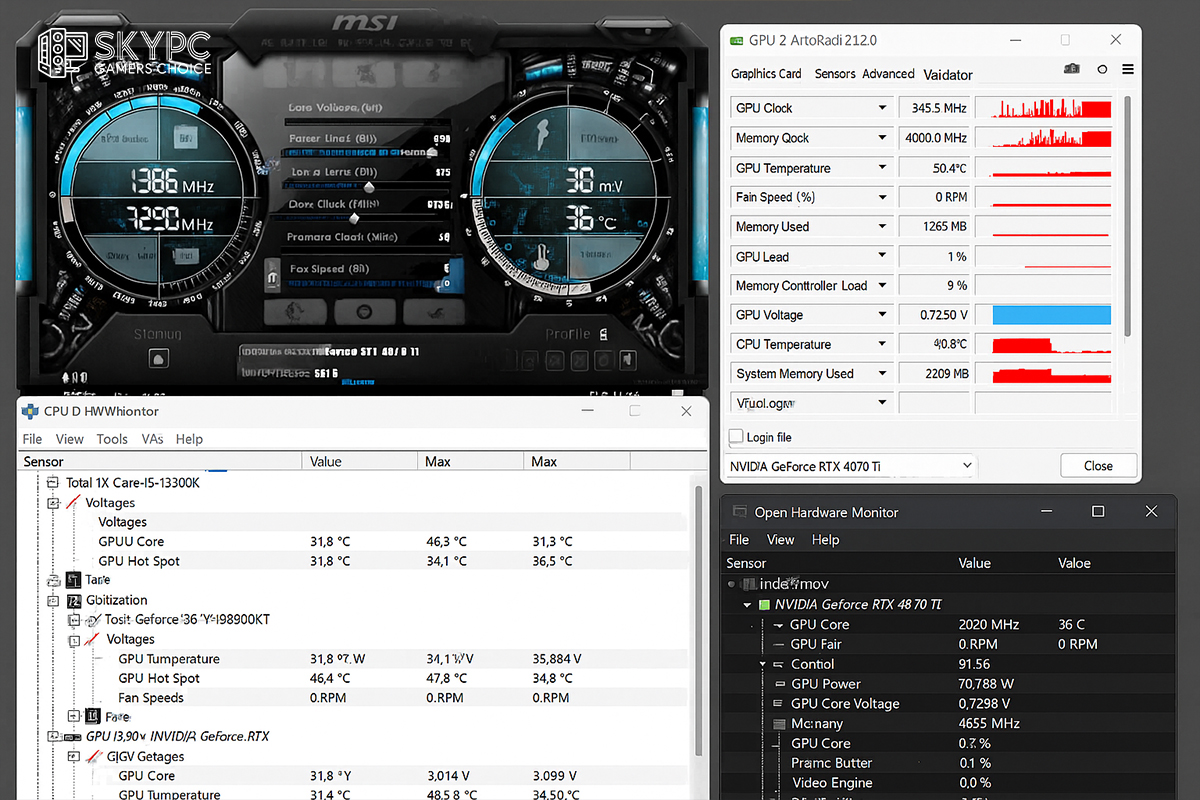This screenshot has width=1200, height=800.
Task: Open the Memory Used sensor dropdown
Action: tap(882, 226)
